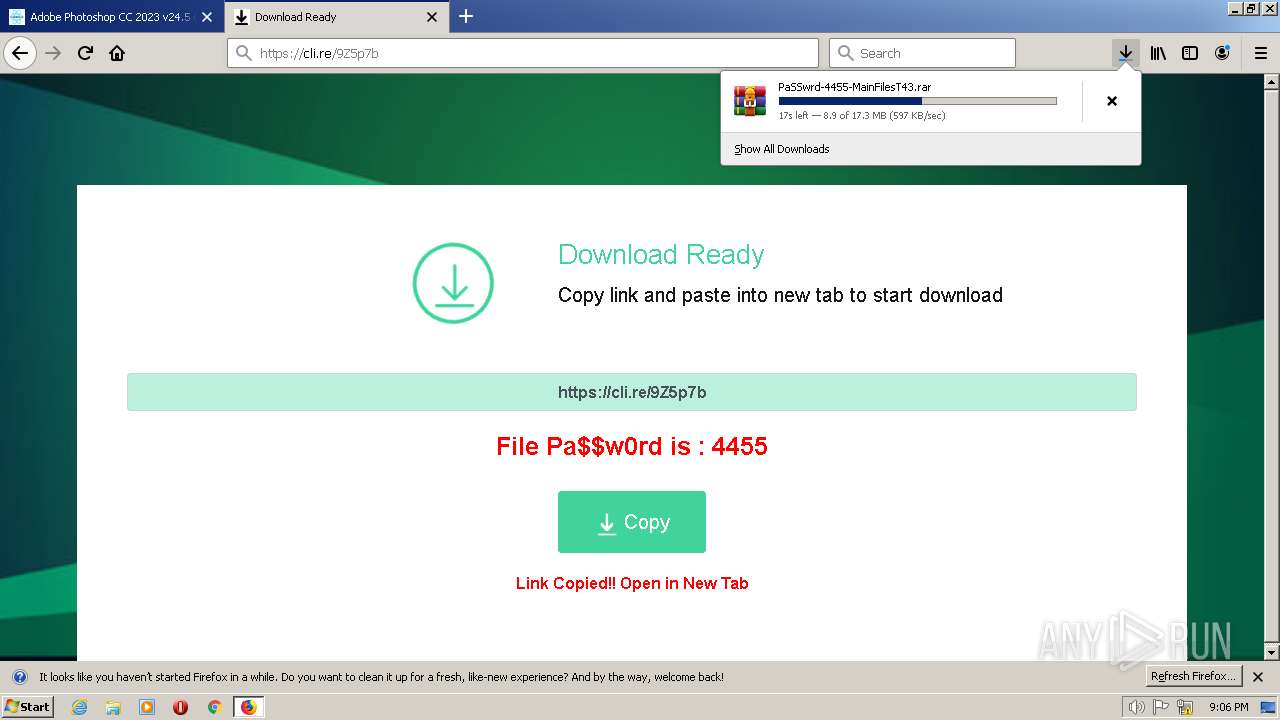Open the Firefox home page icon
The height and width of the screenshot is (720, 1280).
(117, 53)
